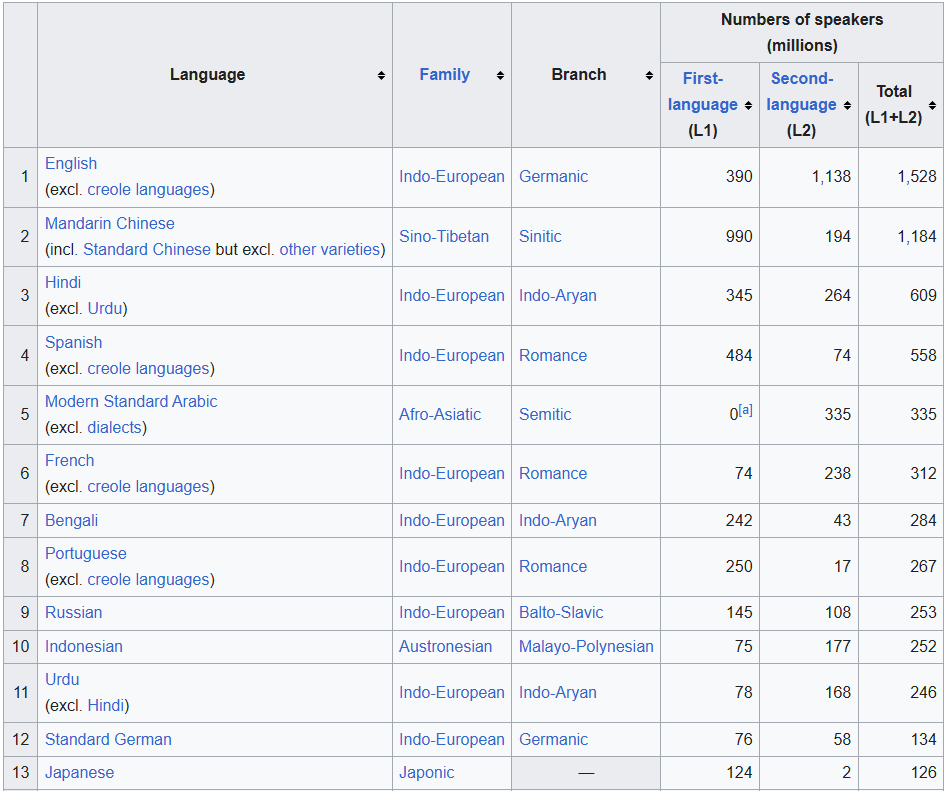Viewport: 945px width, 791px height.
Task: Open Hindi link in Urdu row
Action: pos(105,705)
